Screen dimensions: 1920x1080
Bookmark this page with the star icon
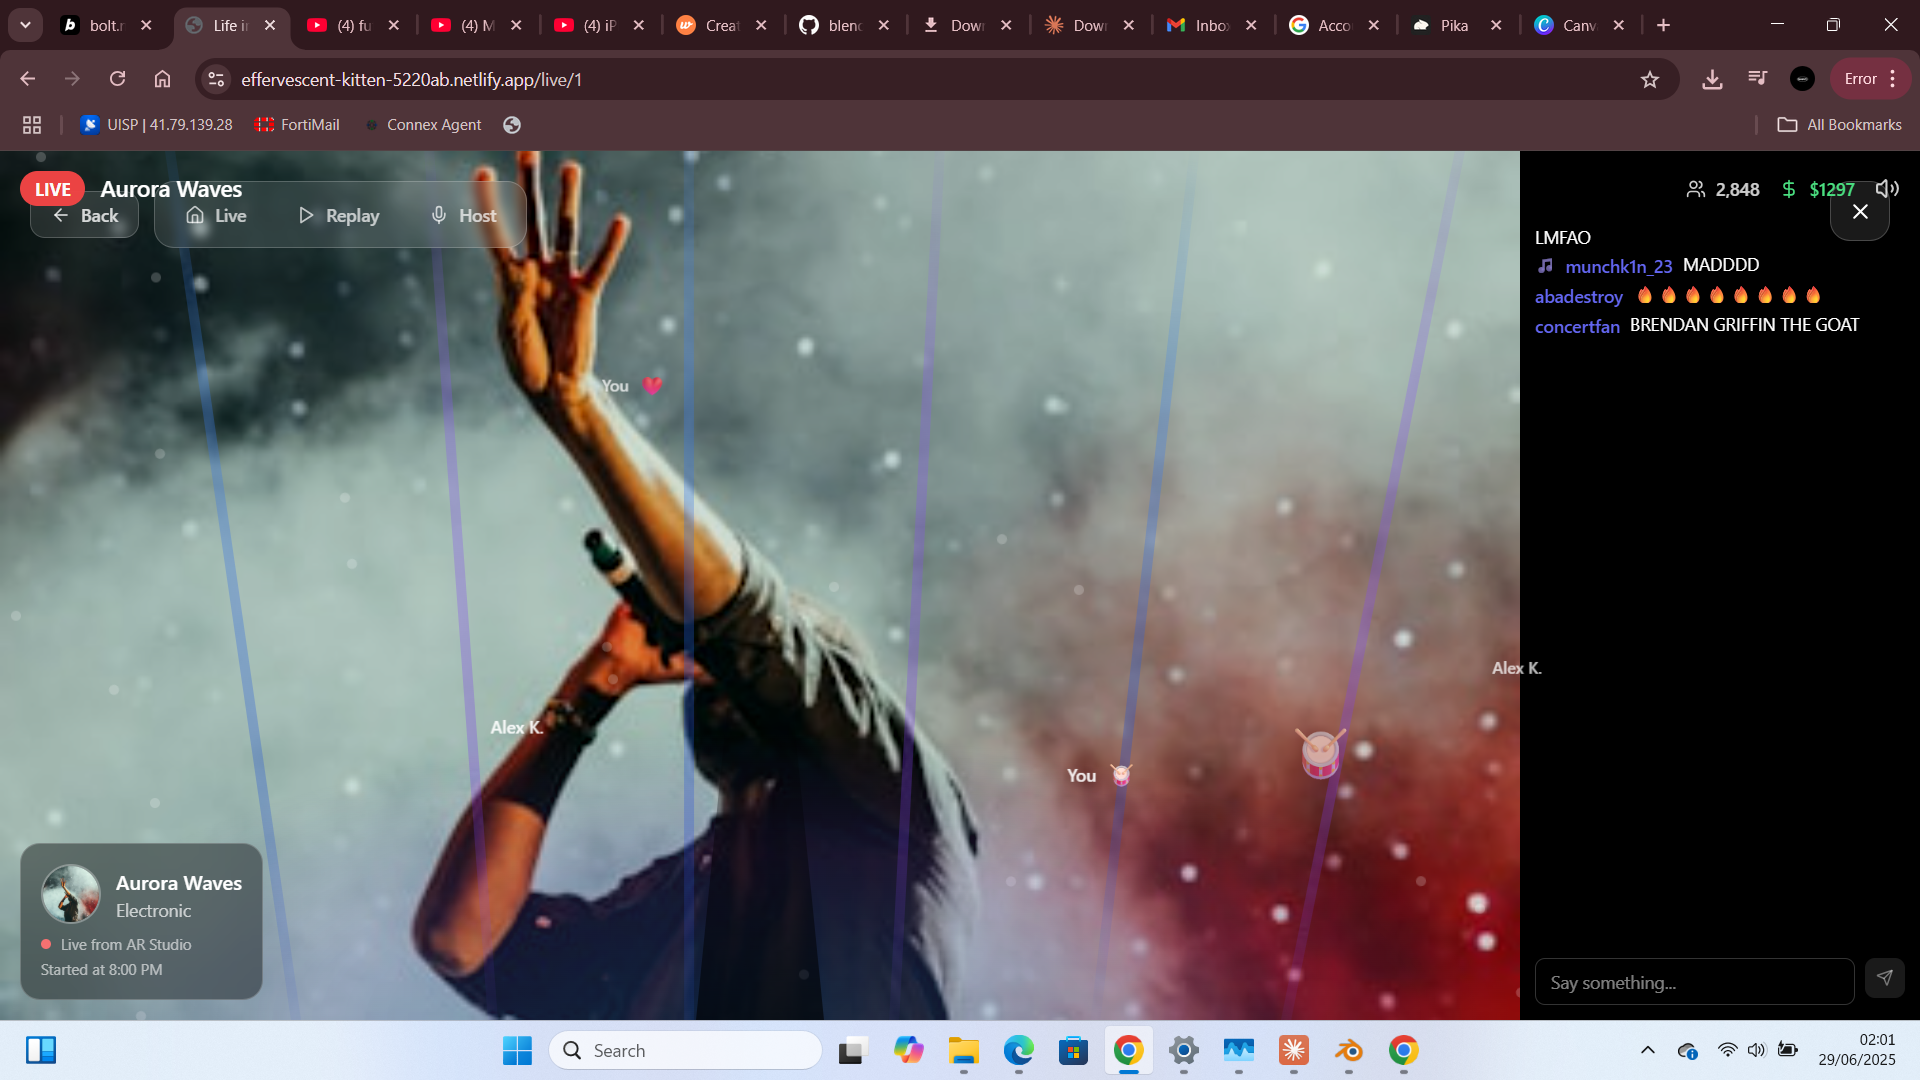point(1649,79)
